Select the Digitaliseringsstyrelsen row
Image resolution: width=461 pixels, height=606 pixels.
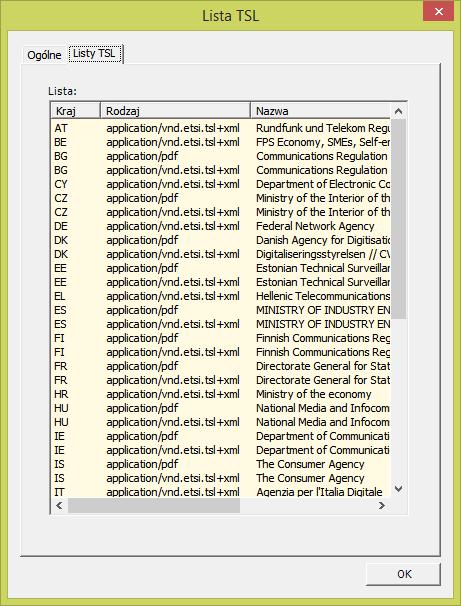click(x=221, y=254)
